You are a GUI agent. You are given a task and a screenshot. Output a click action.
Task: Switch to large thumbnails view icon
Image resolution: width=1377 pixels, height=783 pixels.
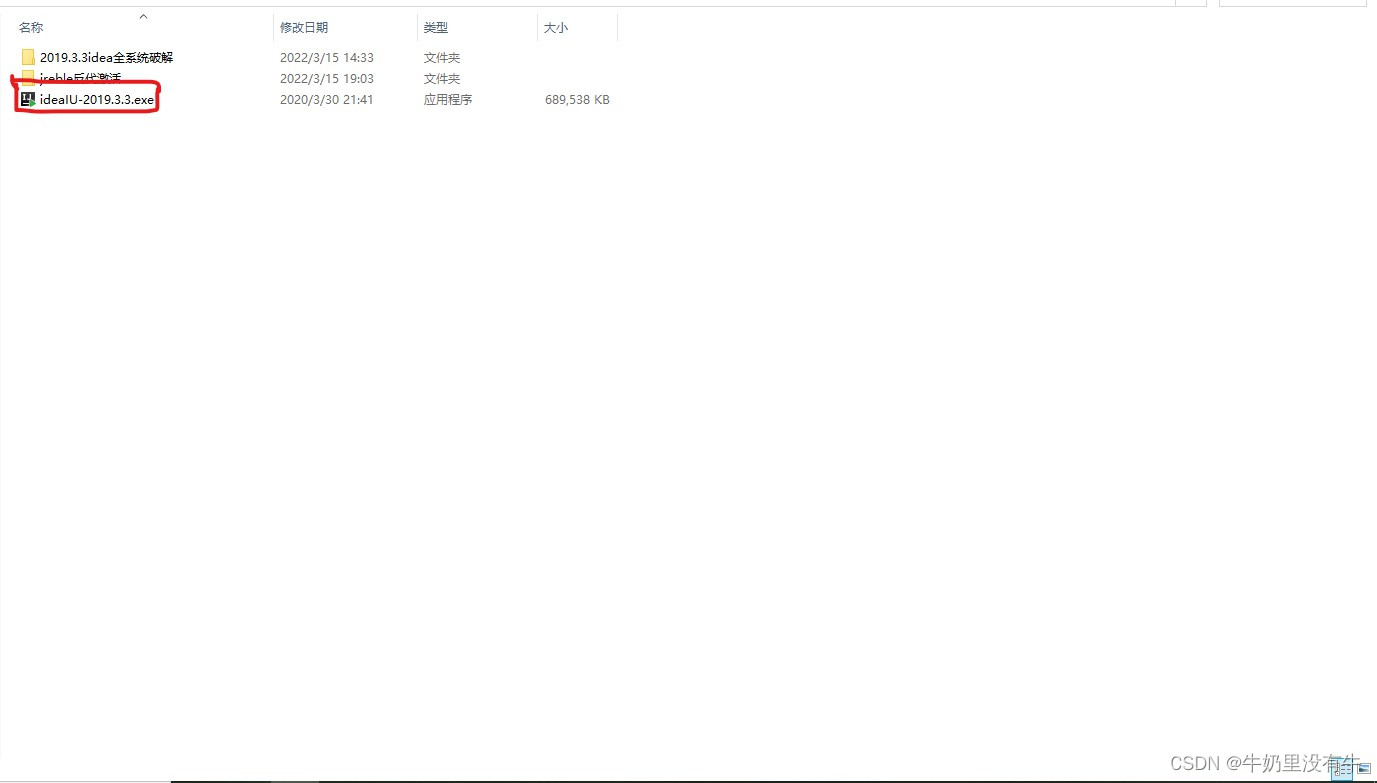point(1364,769)
